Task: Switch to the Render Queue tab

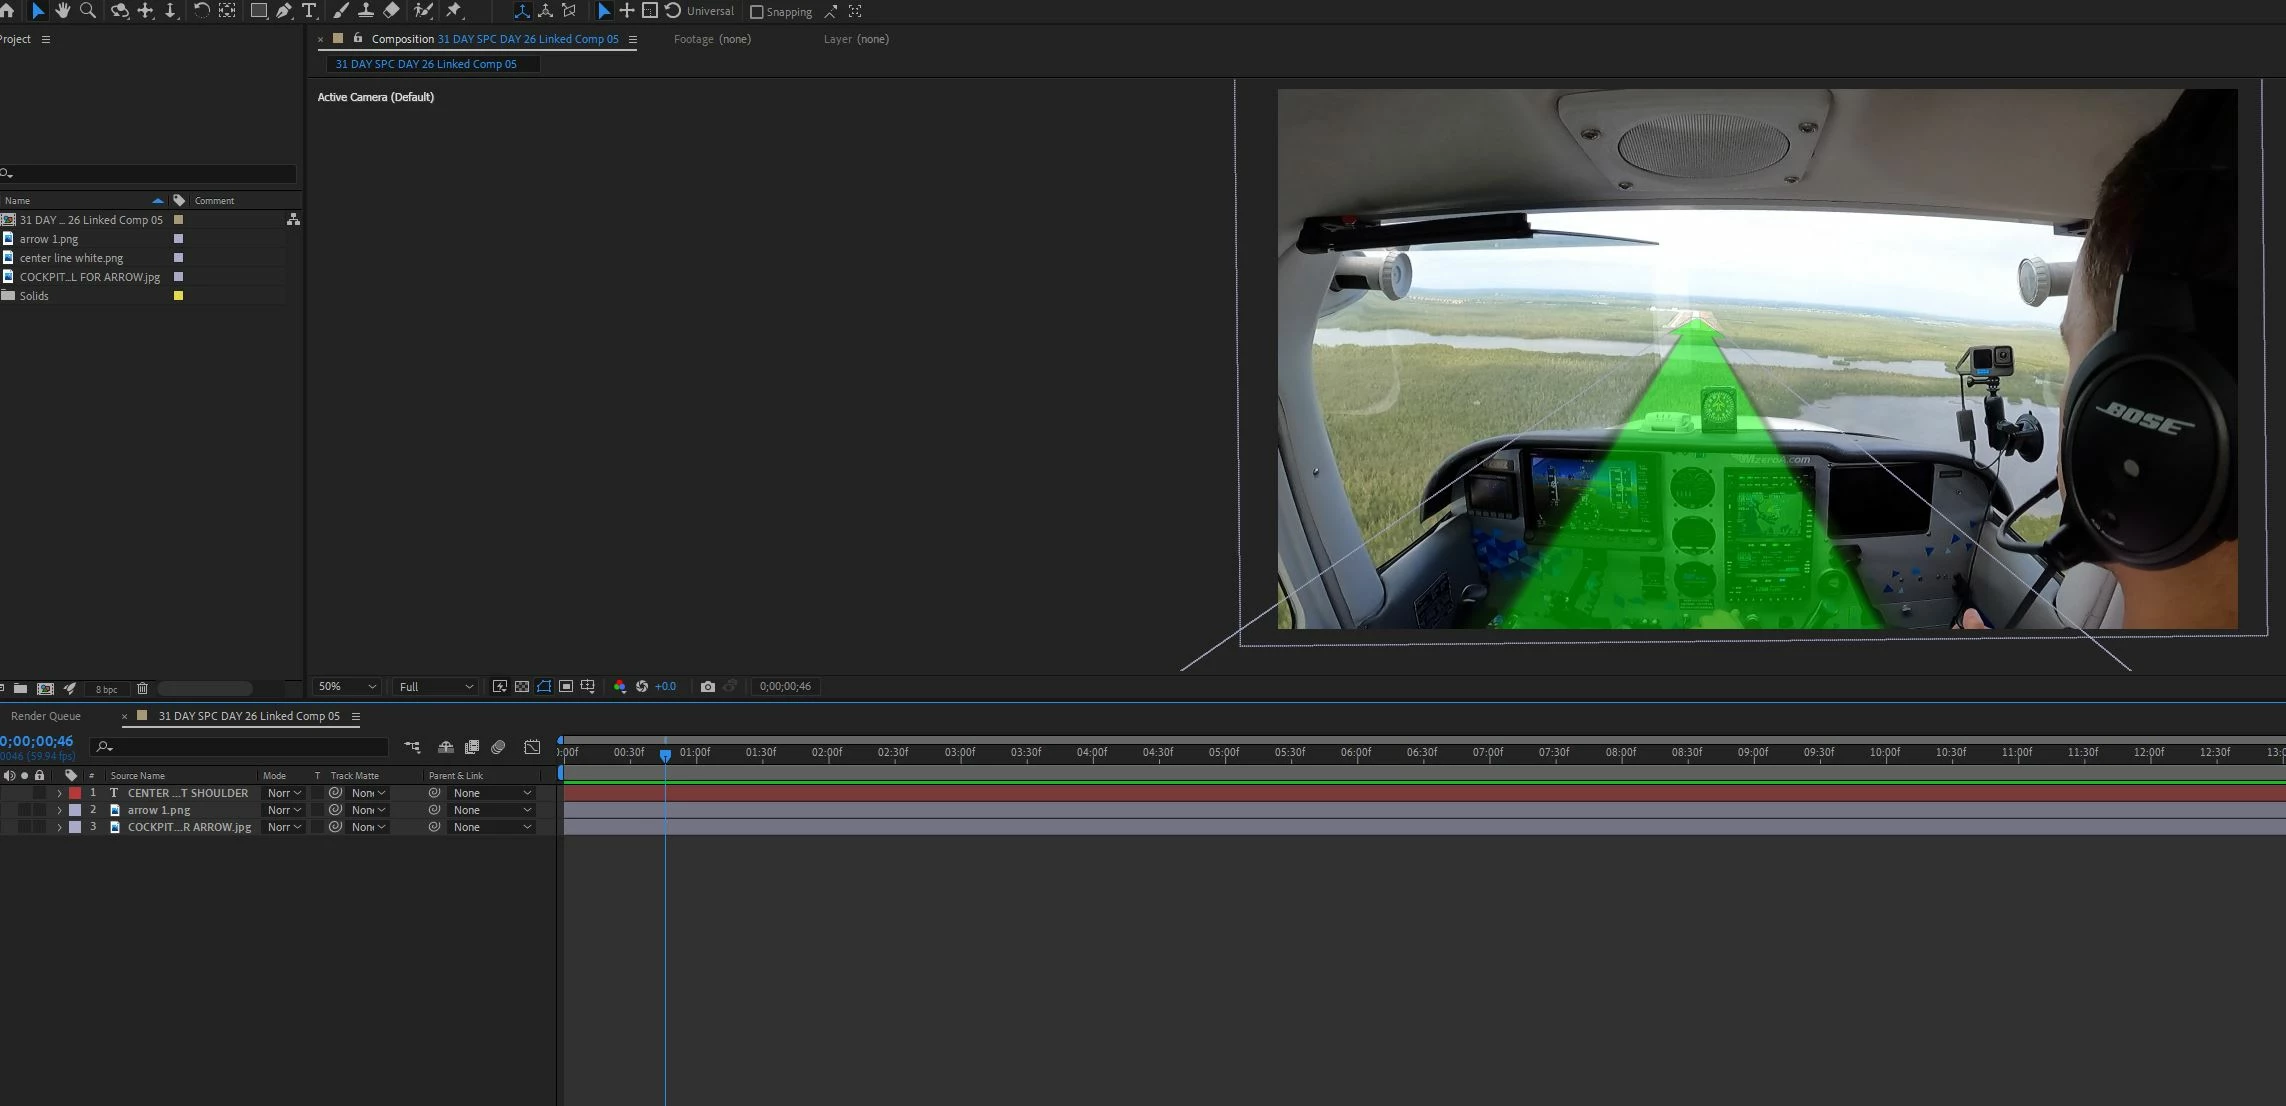Action: [x=46, y=716]
